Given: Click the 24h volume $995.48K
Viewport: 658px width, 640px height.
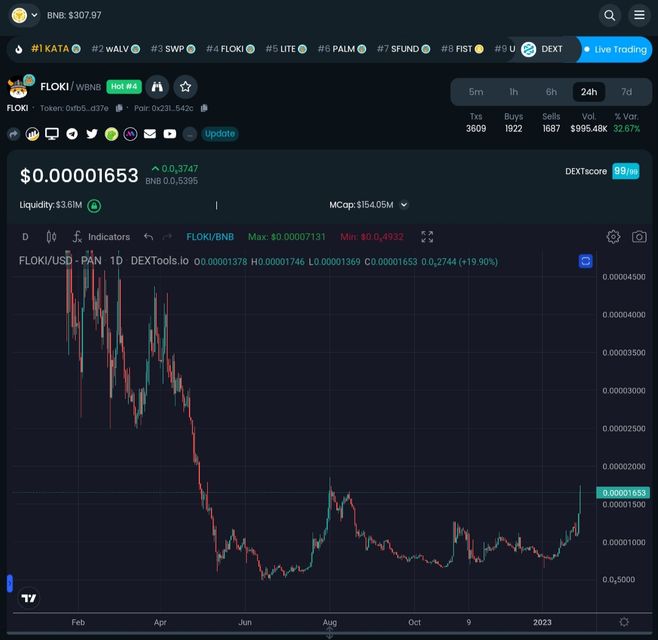Looking at the screenshot, I should click(589, 129).
